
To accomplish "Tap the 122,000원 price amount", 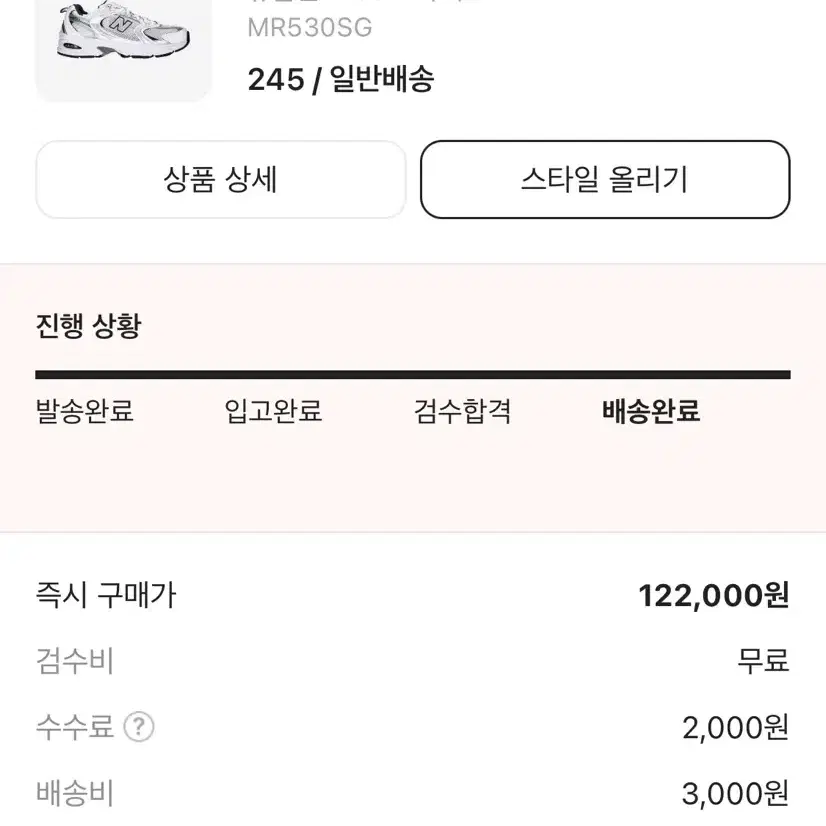I will click(x=714, y=596).
